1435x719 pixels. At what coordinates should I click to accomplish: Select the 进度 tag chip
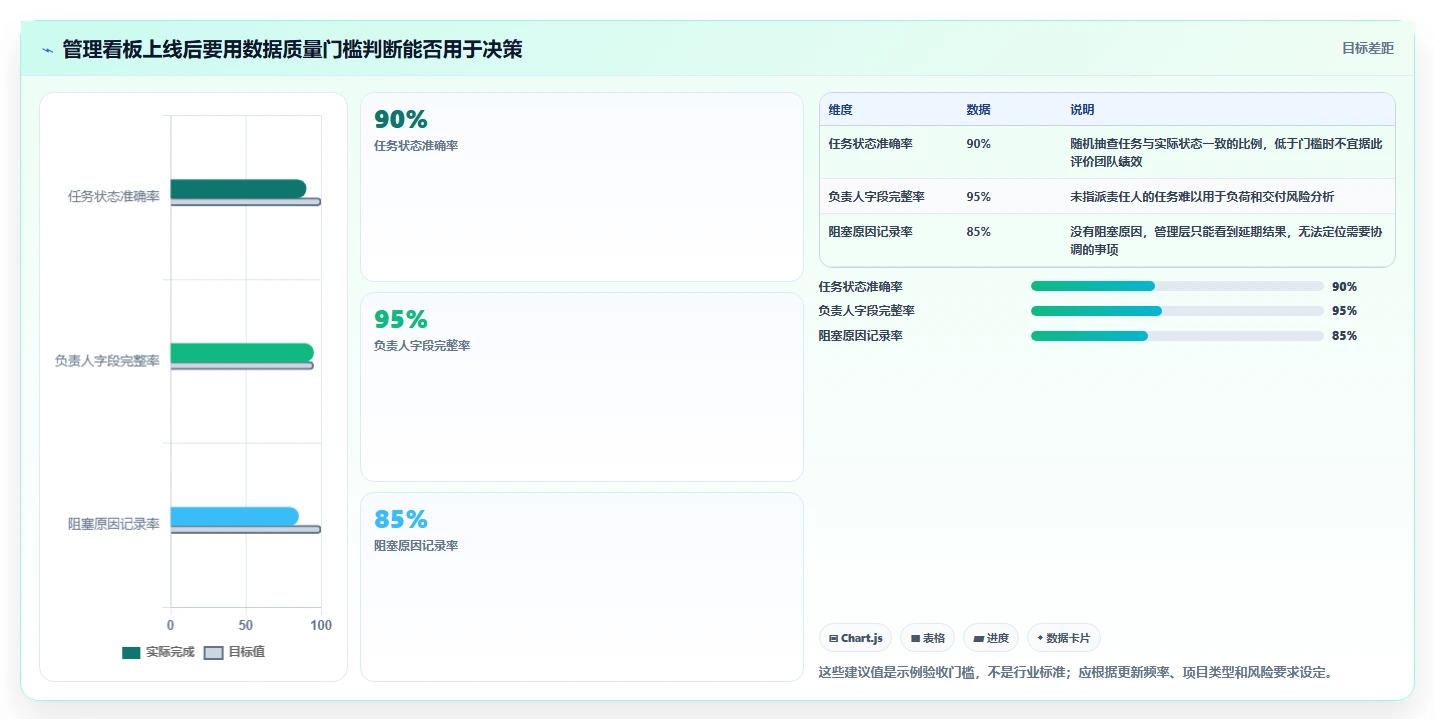(x=991, y=638)
